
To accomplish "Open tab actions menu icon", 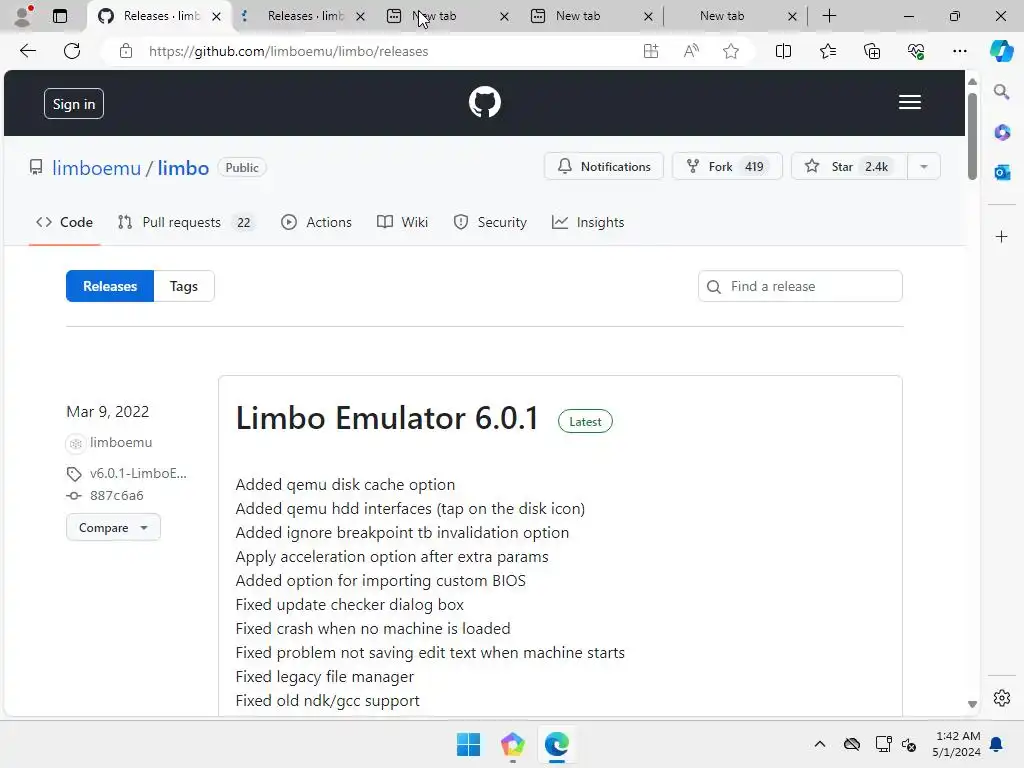I will click(59, 16).
